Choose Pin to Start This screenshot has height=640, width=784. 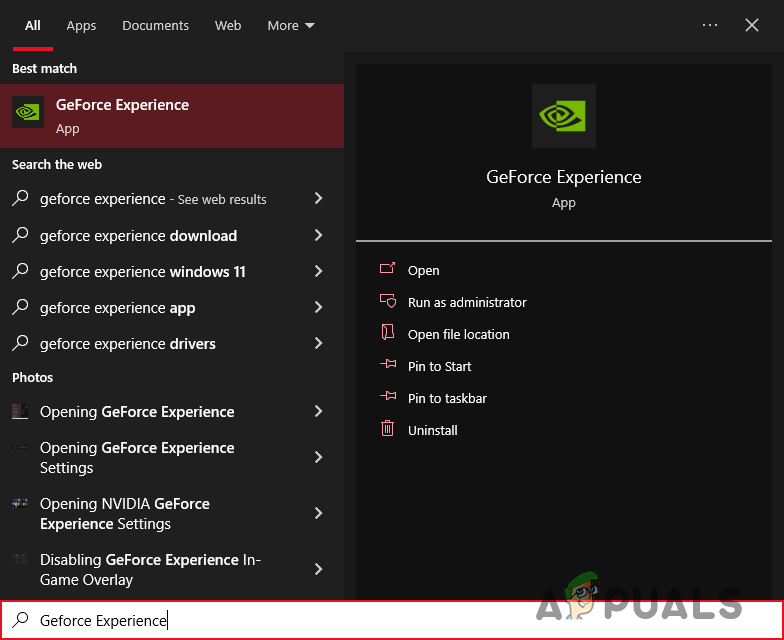click(440, 366)
